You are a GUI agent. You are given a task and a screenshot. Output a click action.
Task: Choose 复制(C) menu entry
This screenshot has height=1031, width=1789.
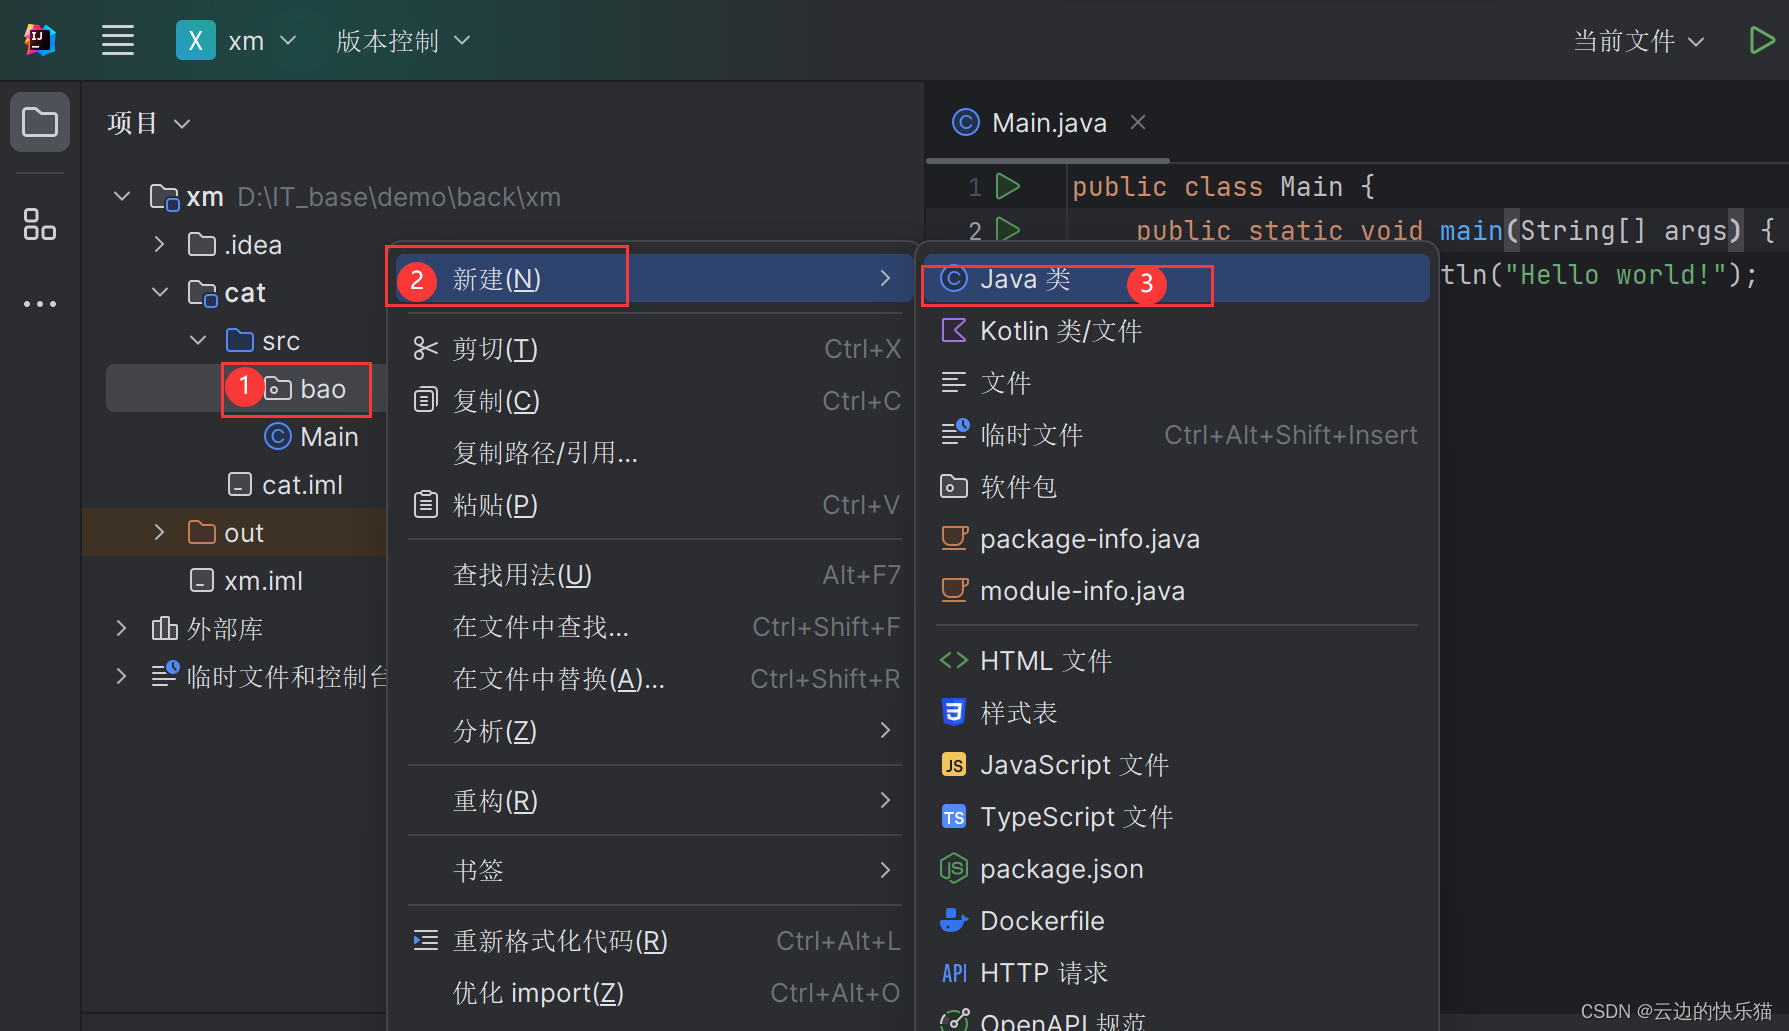(x=654, y=400)
